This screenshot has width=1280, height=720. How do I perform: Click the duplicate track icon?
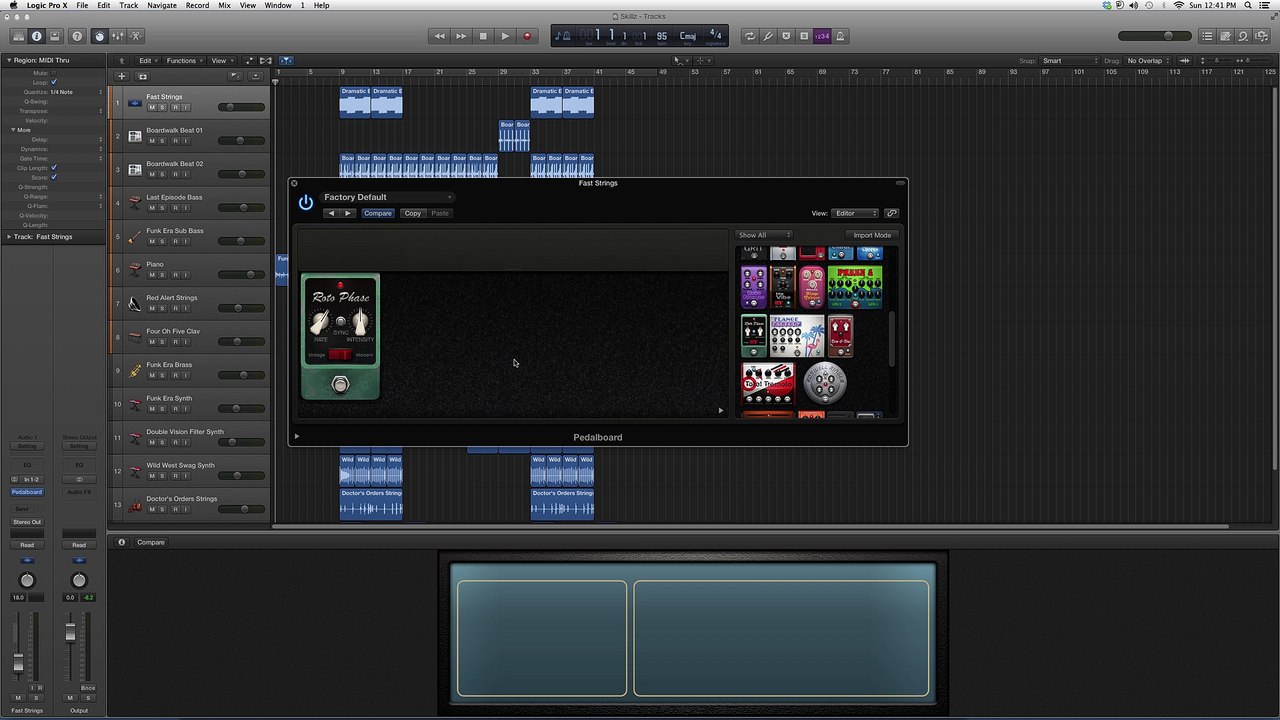pos(142,76)
